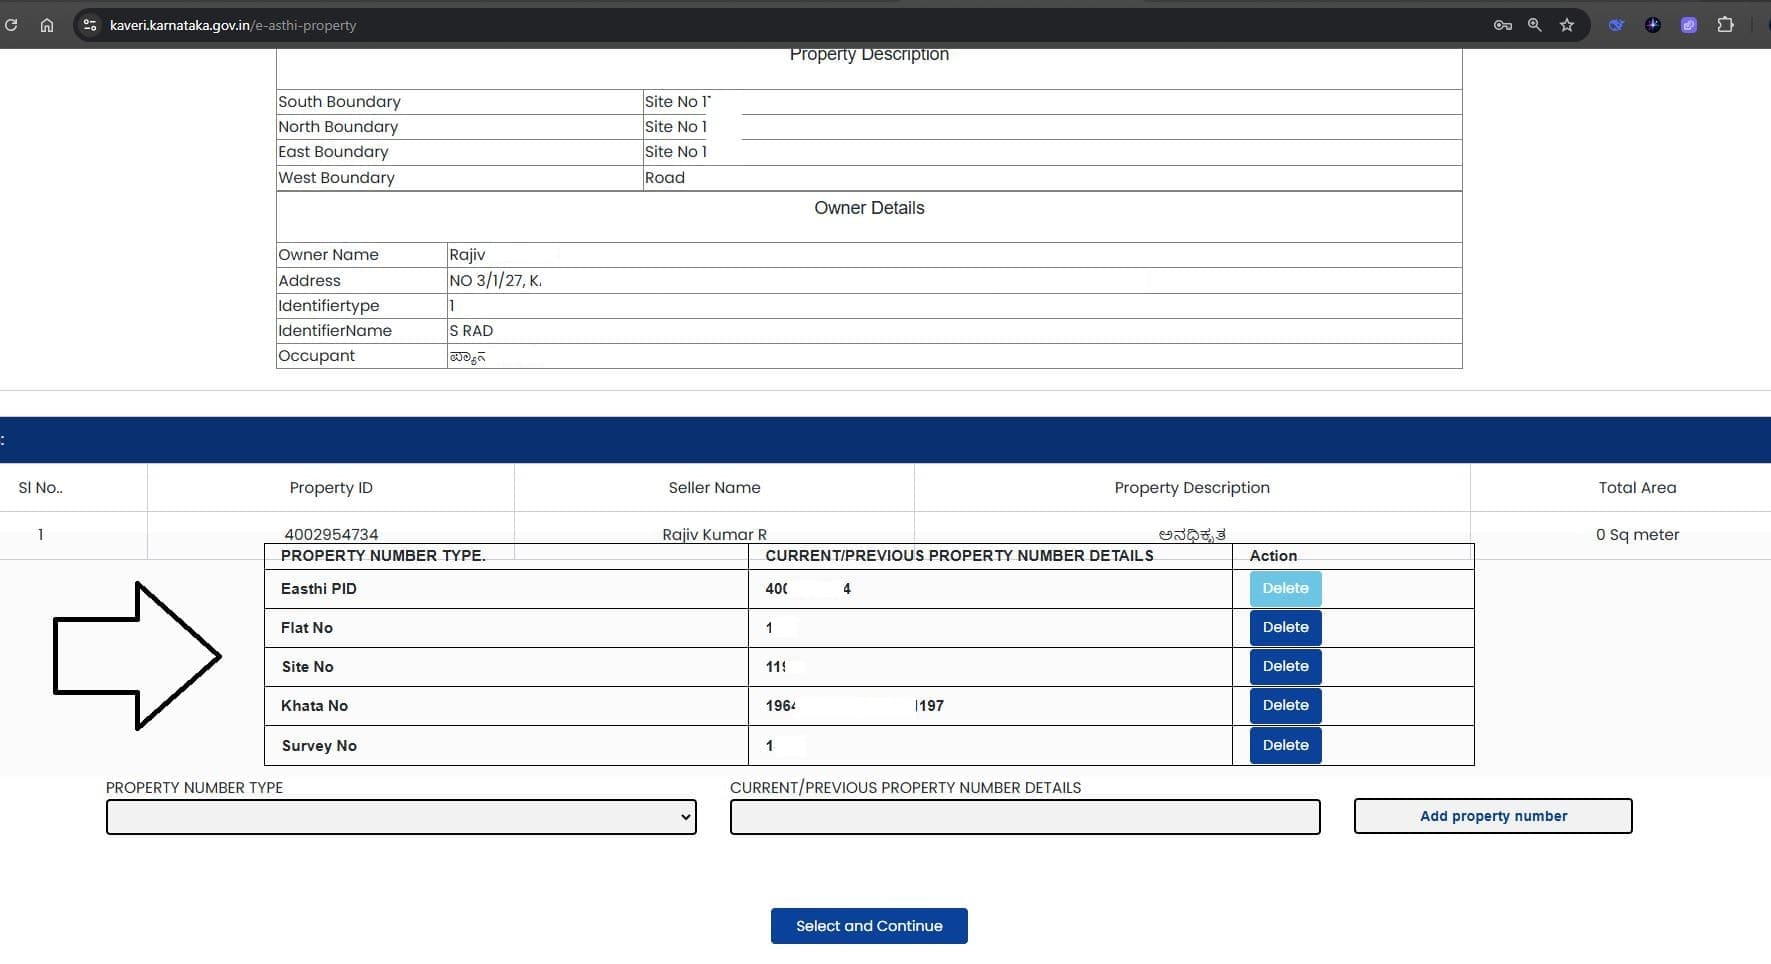This screenshot has height=964, width=1771.
Task: Delete the Easthi PID row
Action: [1285, 589]
